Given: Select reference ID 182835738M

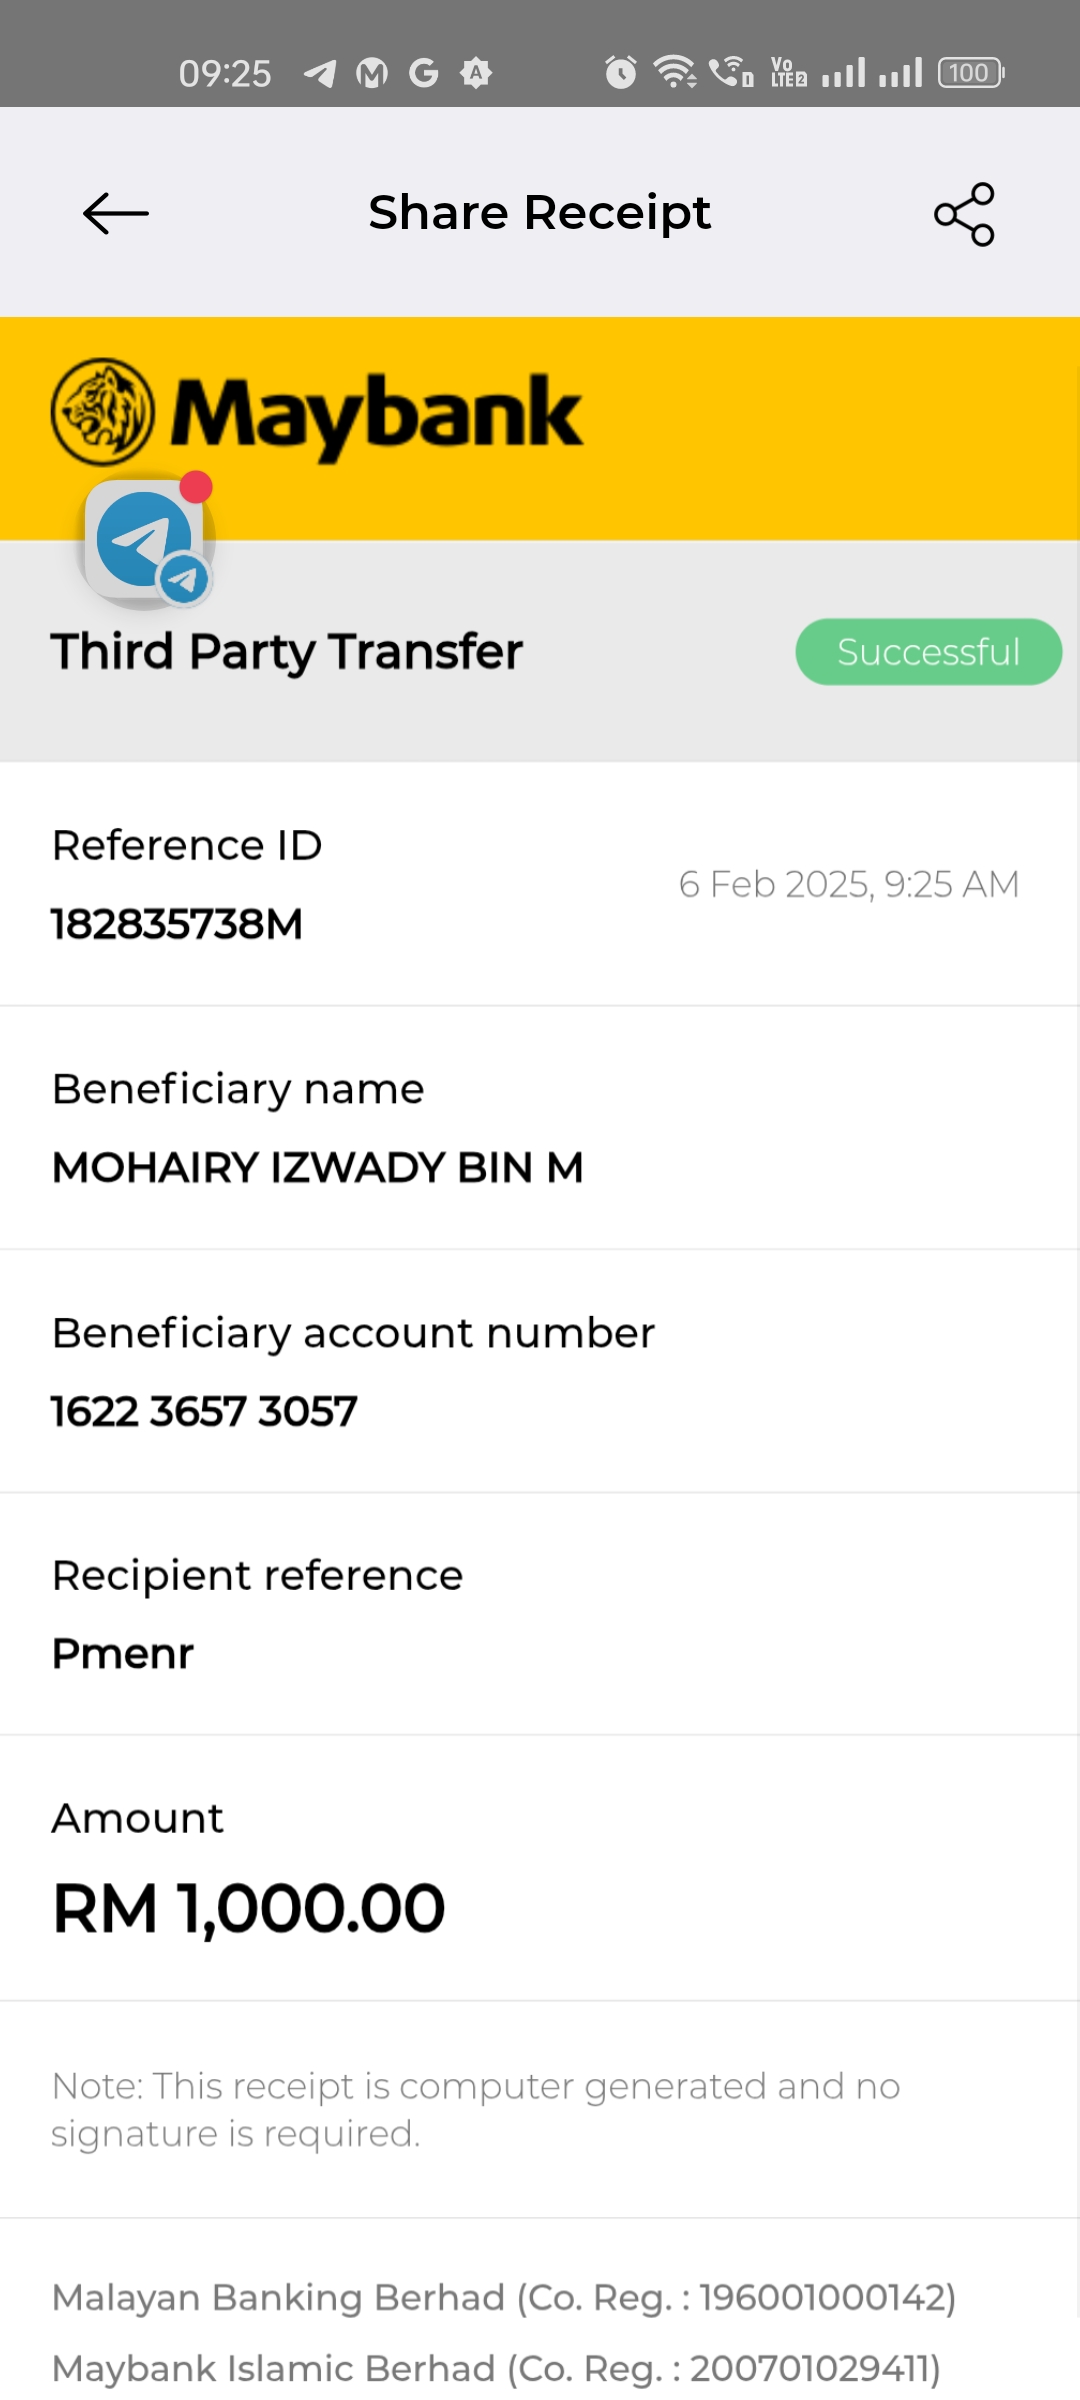Looking at the screenshot, I should (177, 924).
